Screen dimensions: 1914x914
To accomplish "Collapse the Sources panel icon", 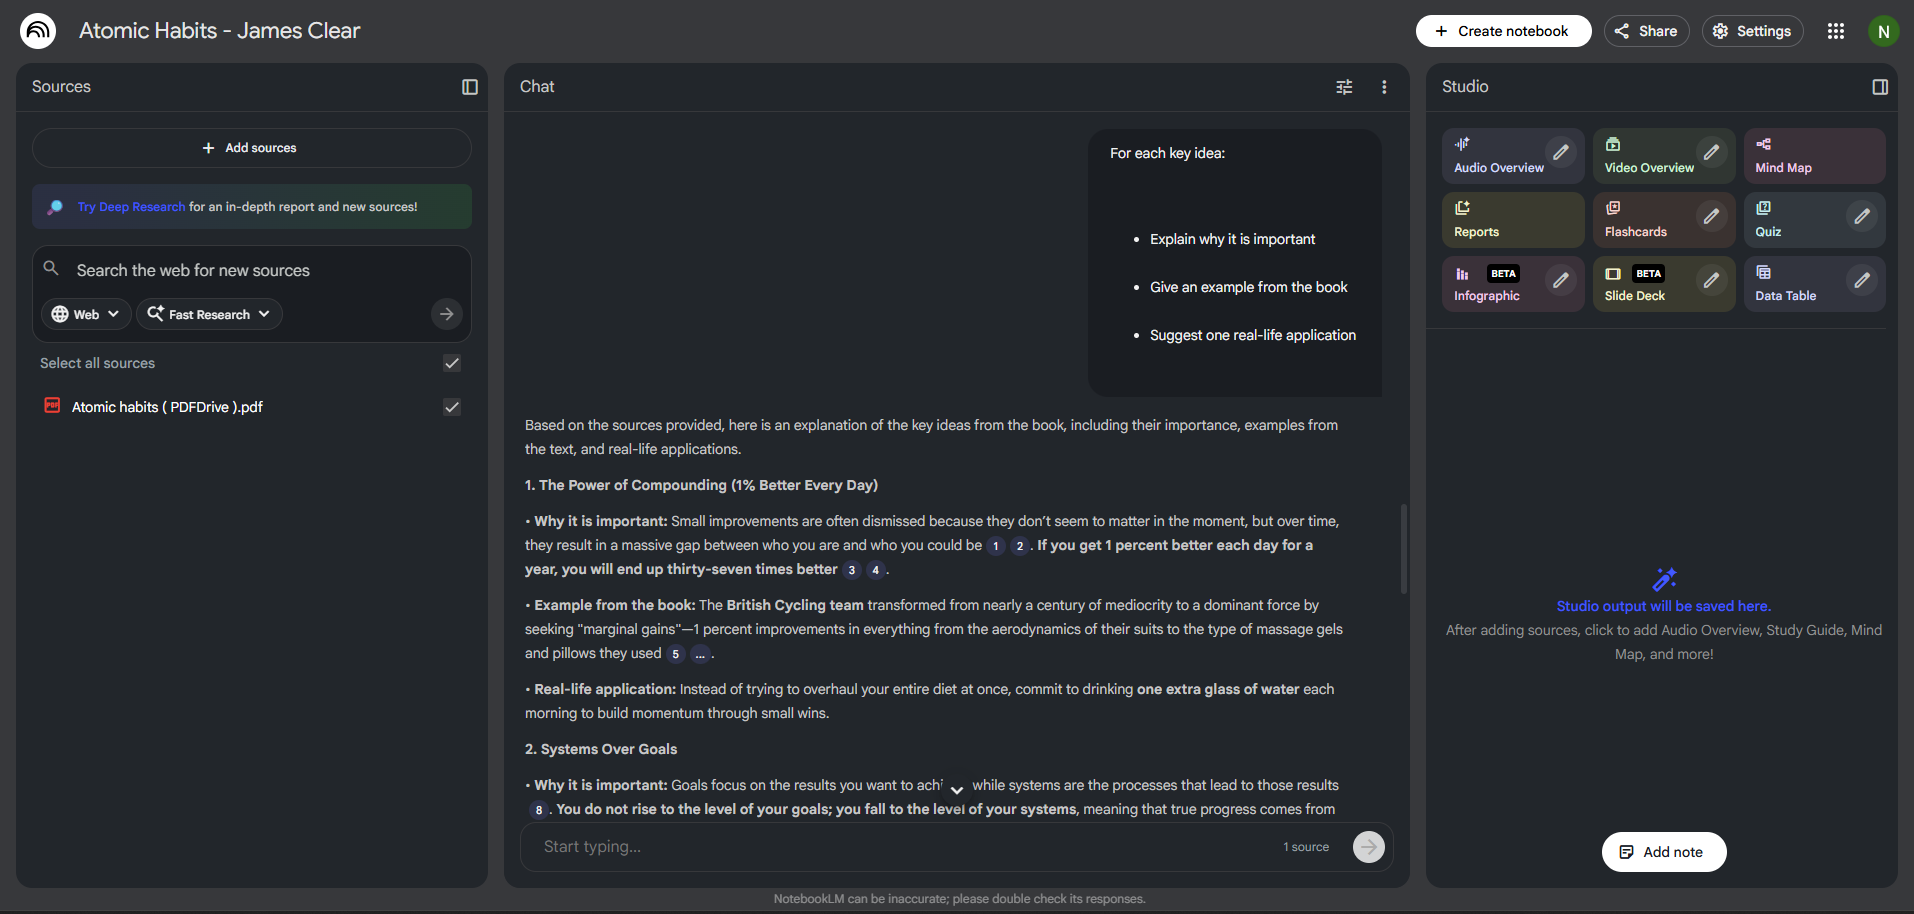I will coord(470,87).
